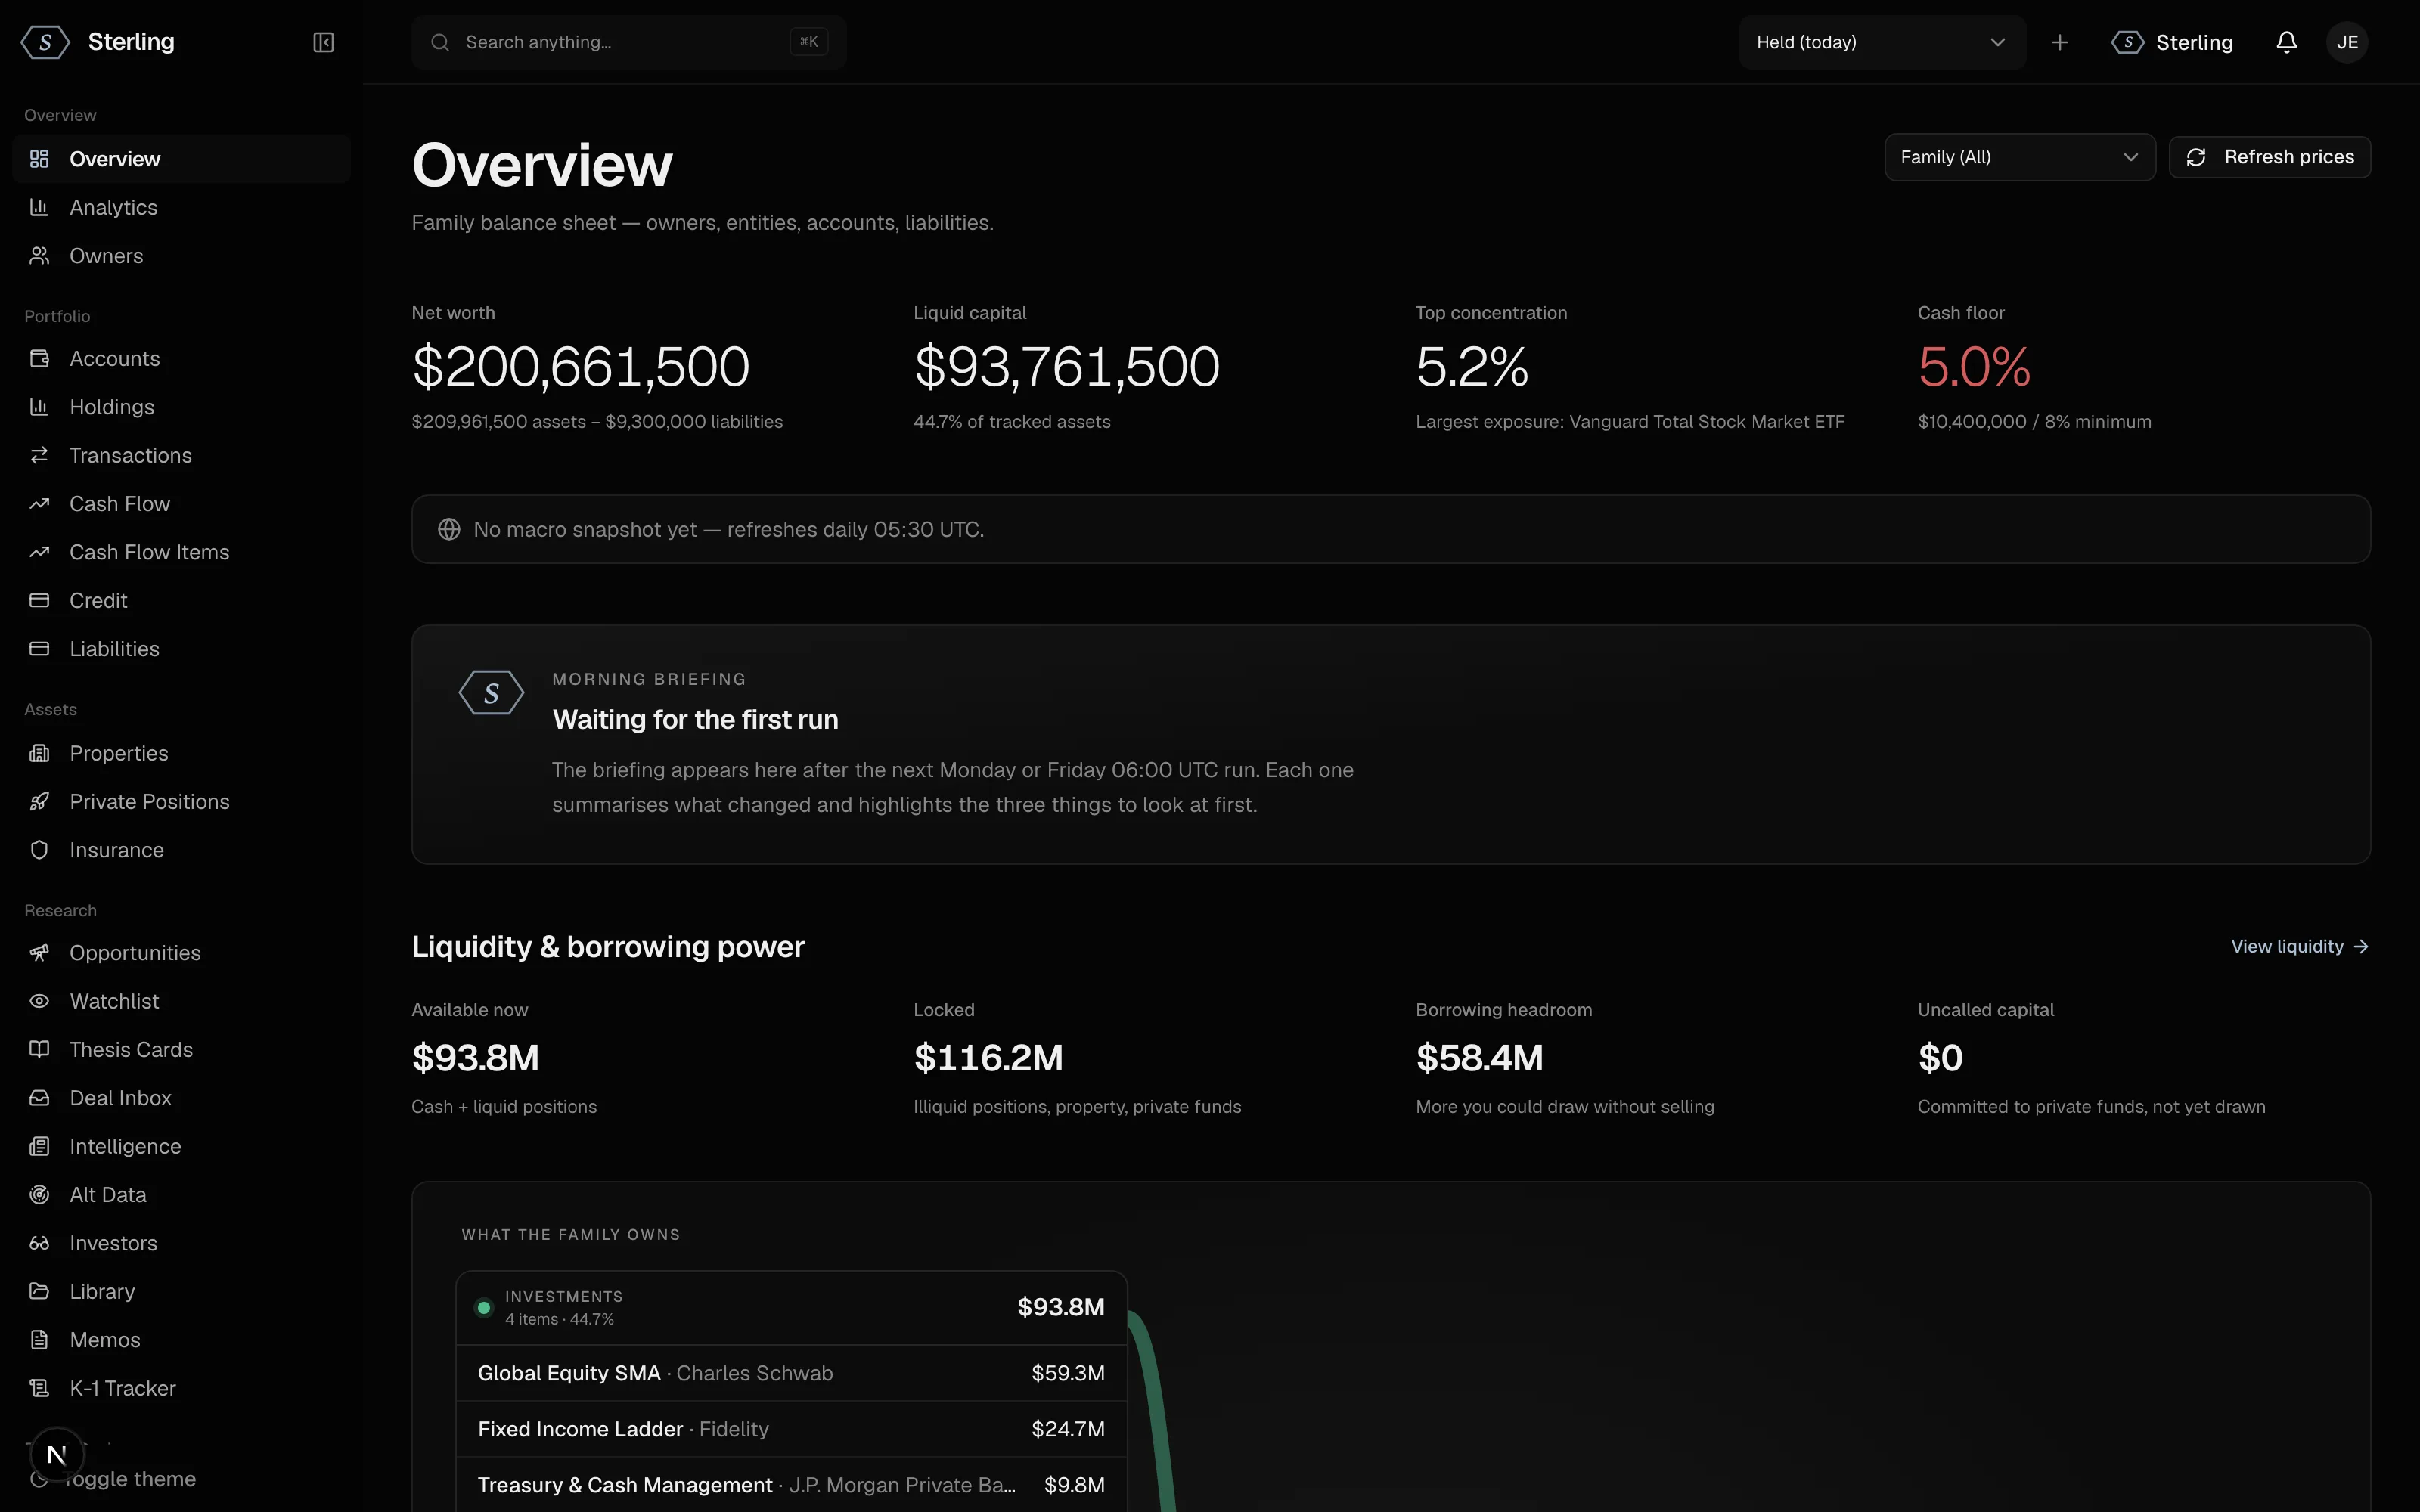2420x1512 pixels.
Task: Click the Opportunities telescope icon
Action: (x=39, y=953)
